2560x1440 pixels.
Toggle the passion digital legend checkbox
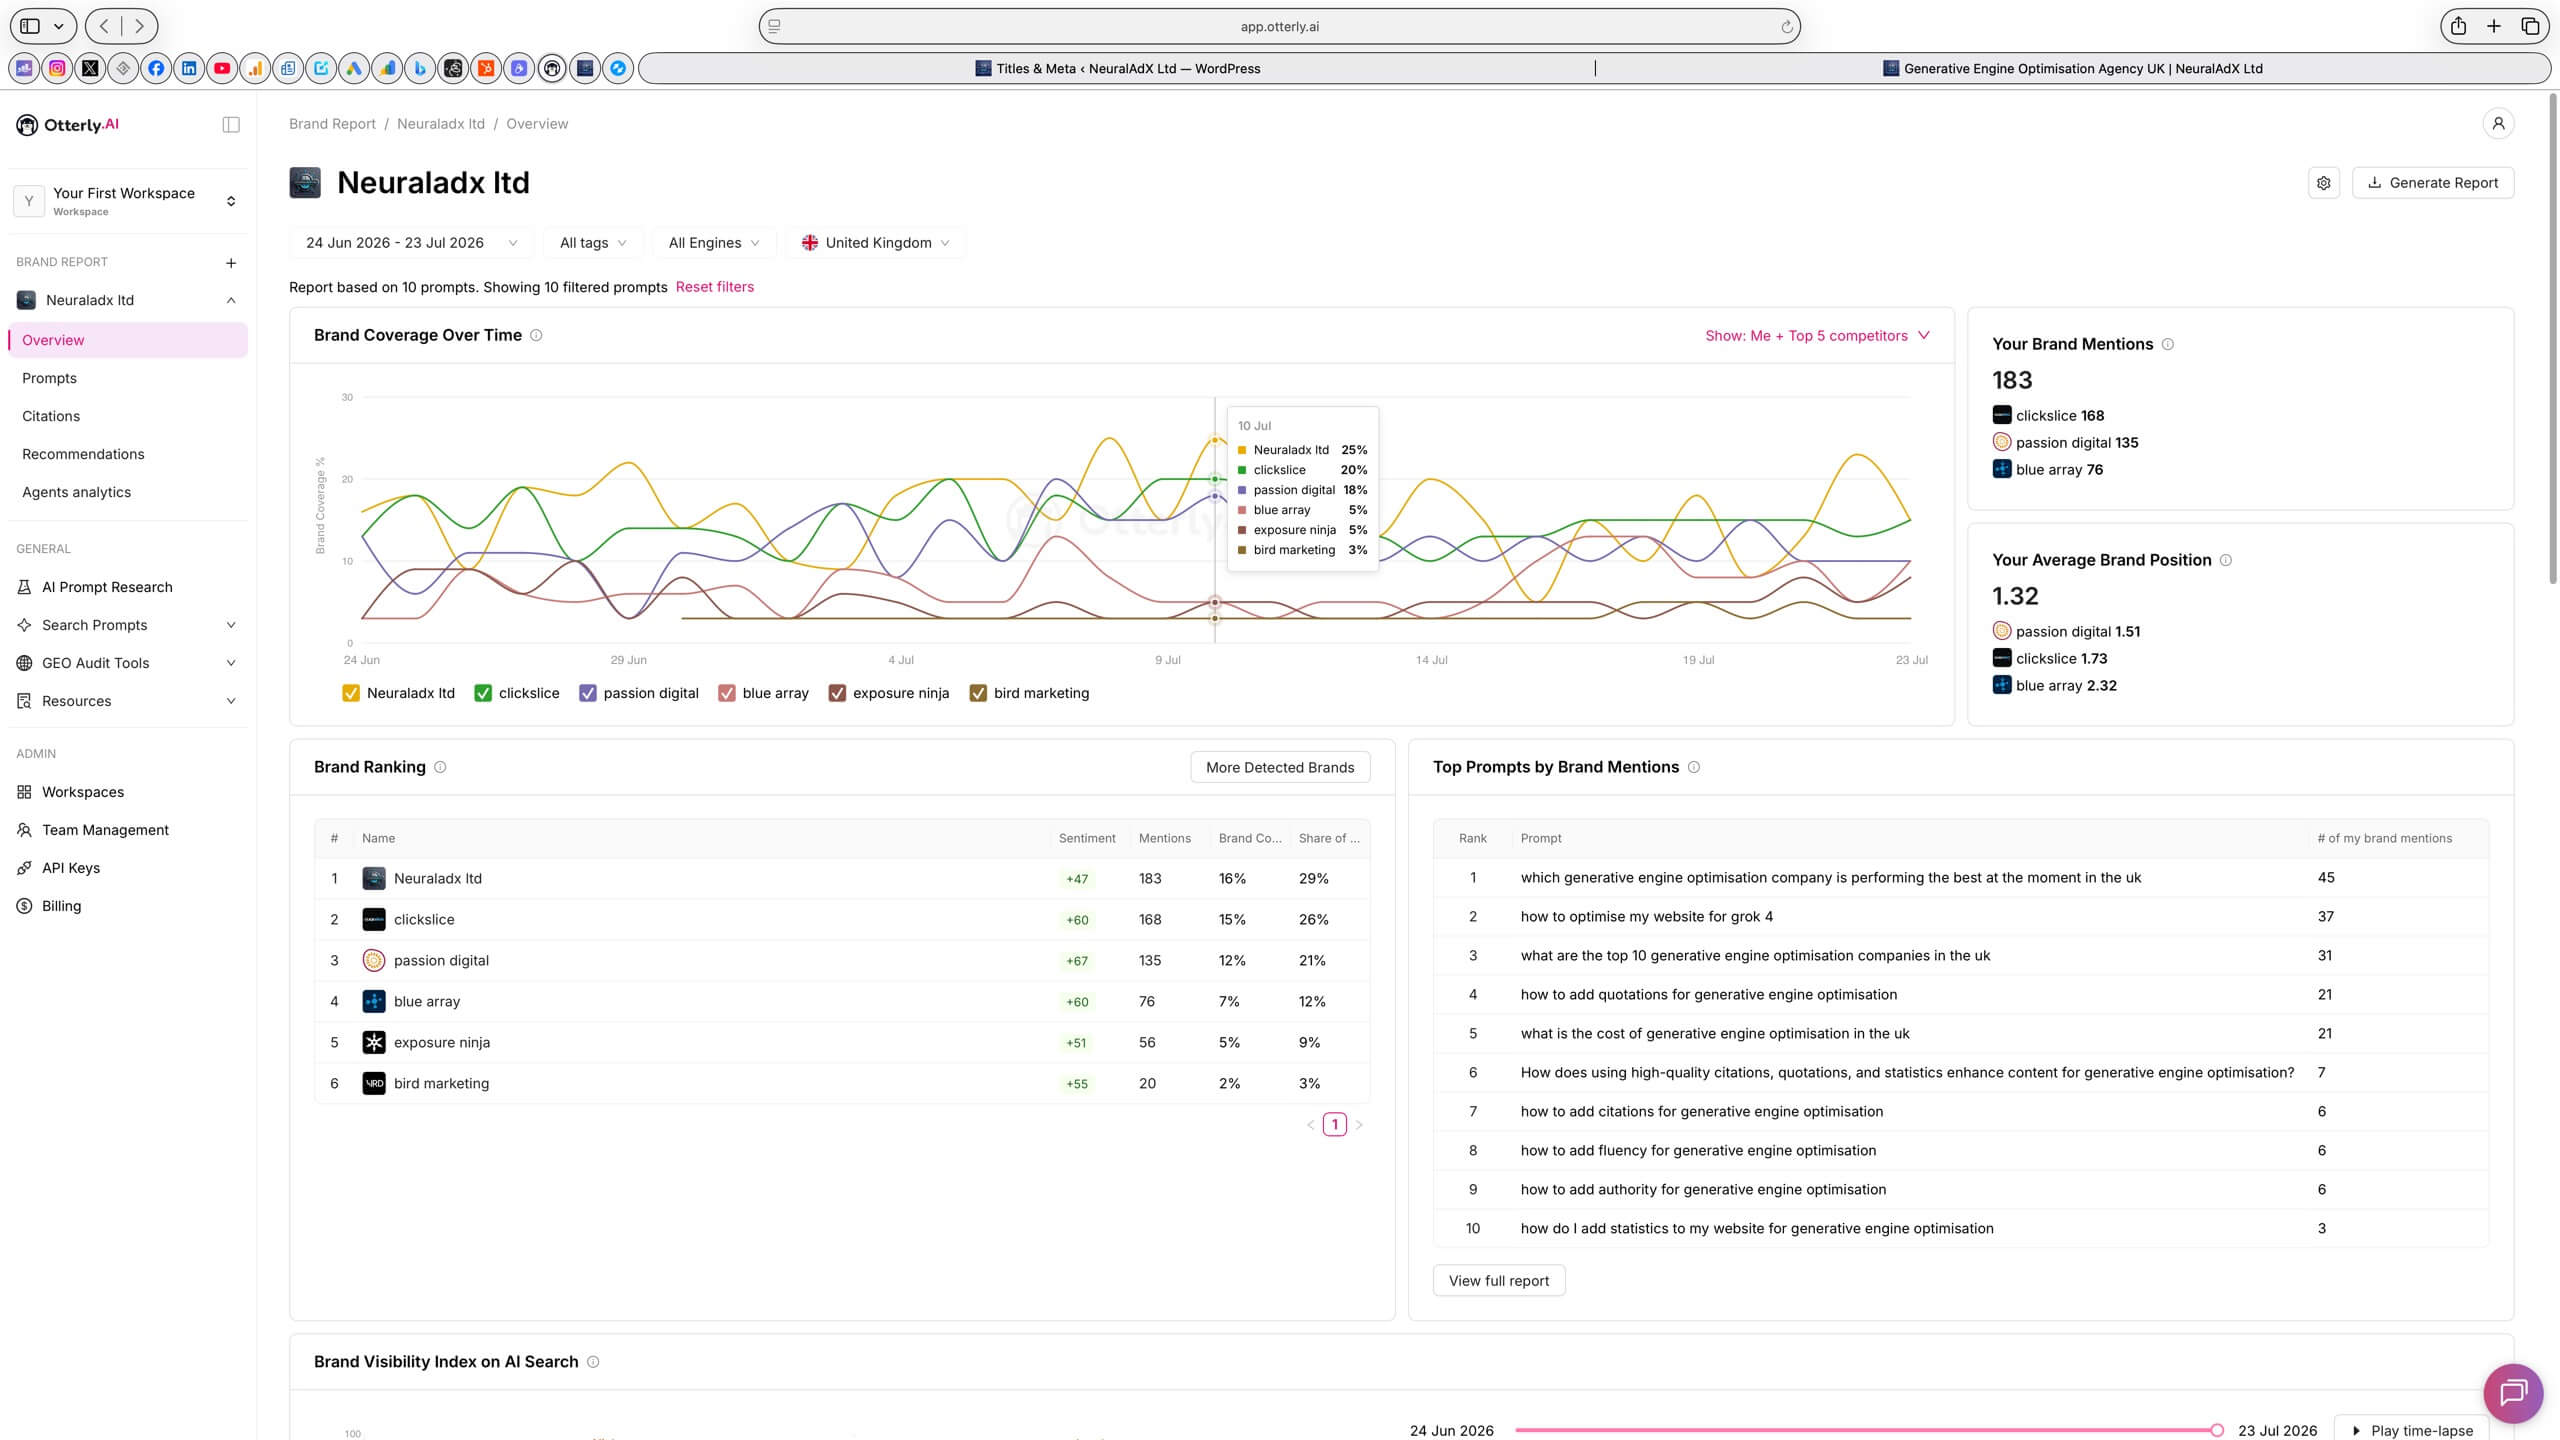click(x=588, y=693)
